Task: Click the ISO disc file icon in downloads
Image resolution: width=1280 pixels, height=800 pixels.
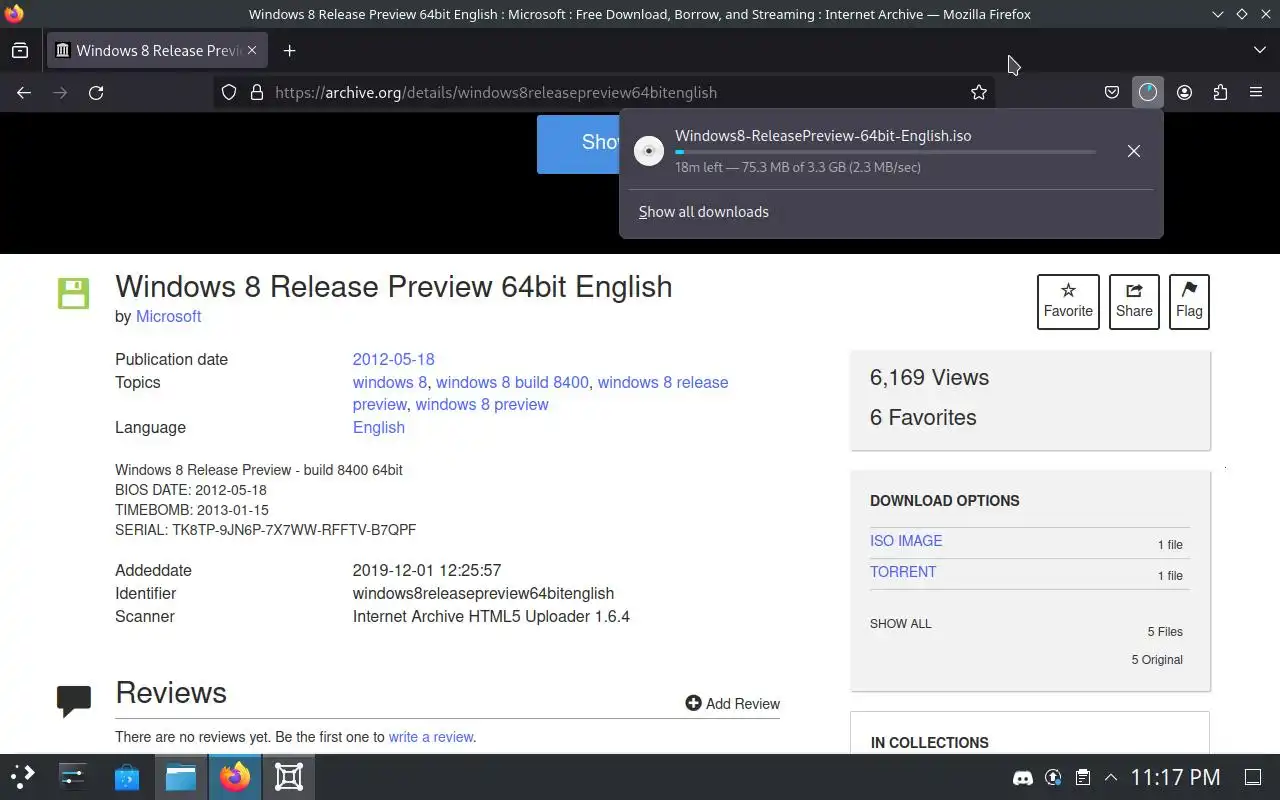Action: (649, 151)
